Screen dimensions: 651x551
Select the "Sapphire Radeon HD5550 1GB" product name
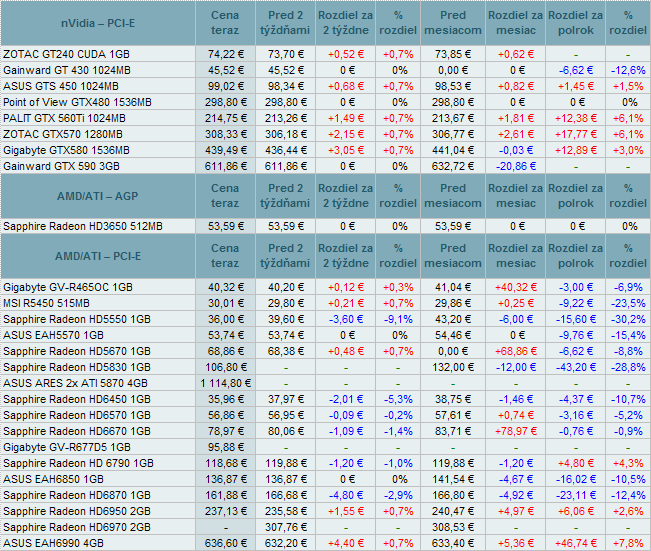click(x=77, y=319)
